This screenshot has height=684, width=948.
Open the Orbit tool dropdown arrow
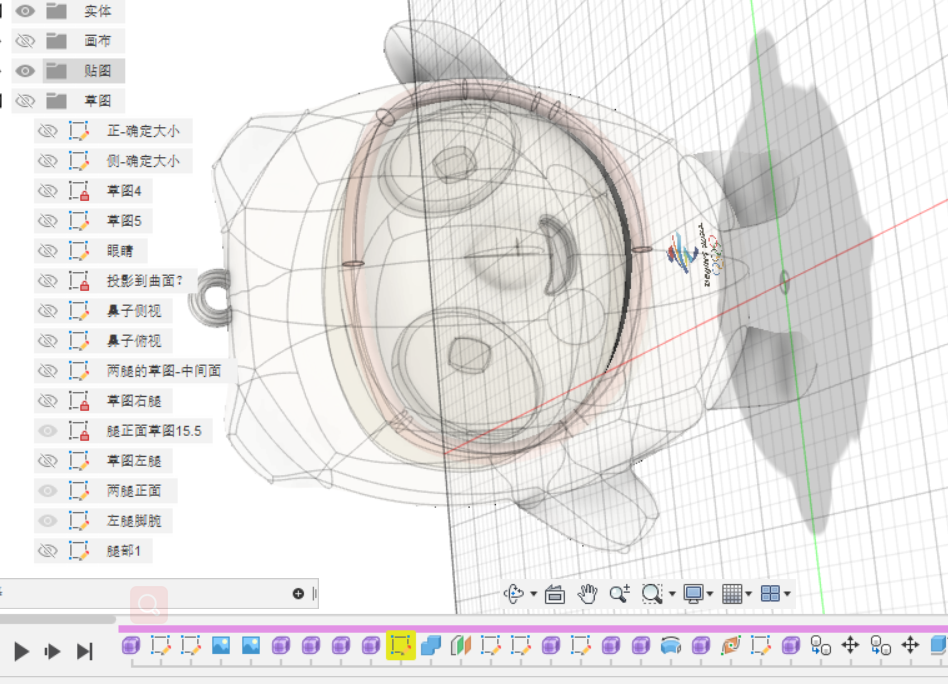click(532, 595)
